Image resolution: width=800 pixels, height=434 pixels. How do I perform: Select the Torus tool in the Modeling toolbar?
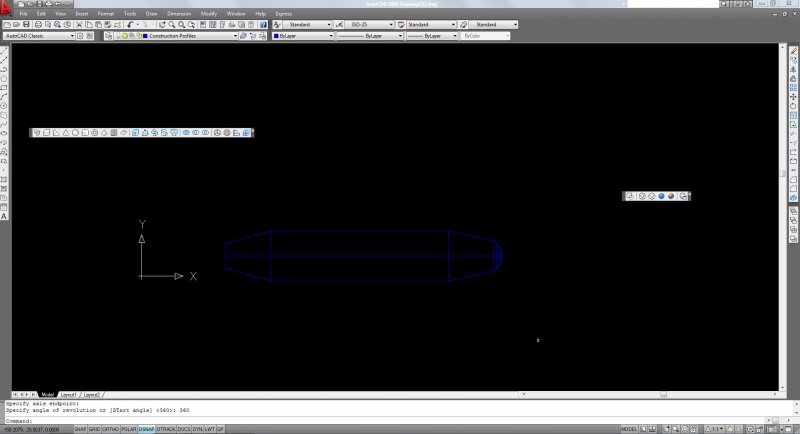pos(94,133)
